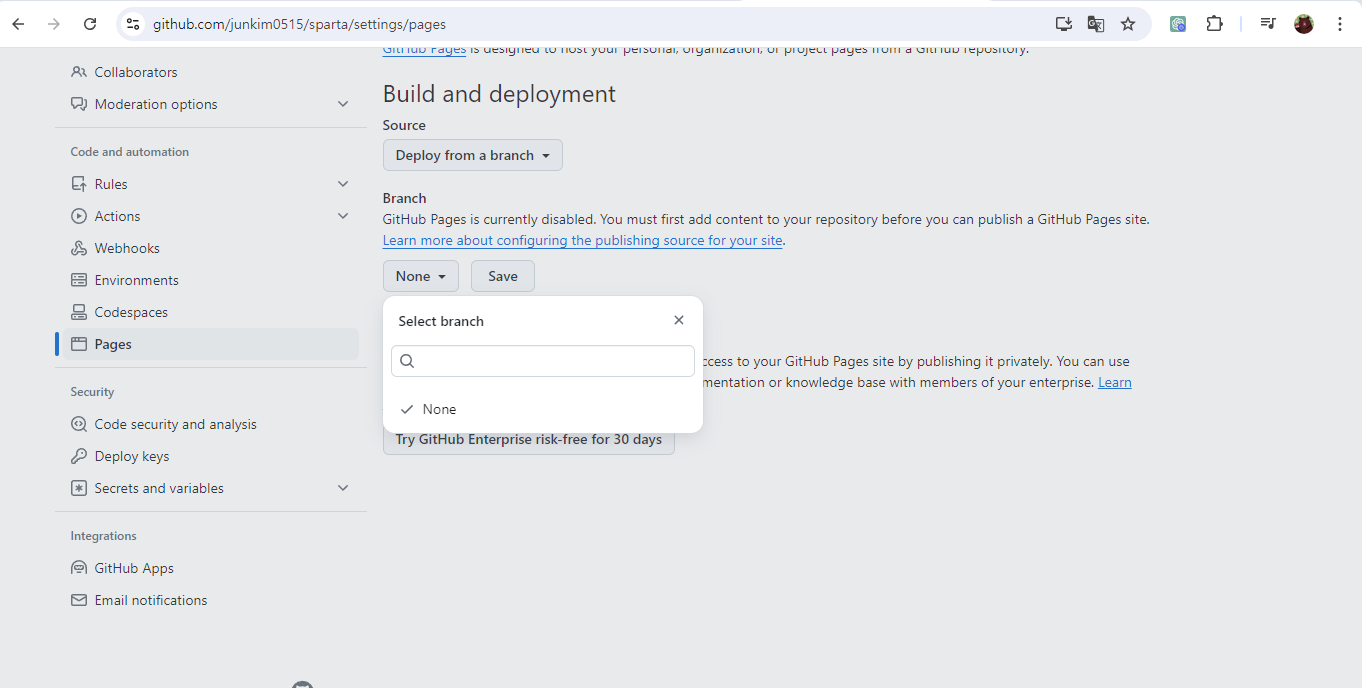Image resolution: width=1362 pixels, height=688 pixels.
Task: Click the Codespaces icon in sidebar
Action: [x=79, y=312]
